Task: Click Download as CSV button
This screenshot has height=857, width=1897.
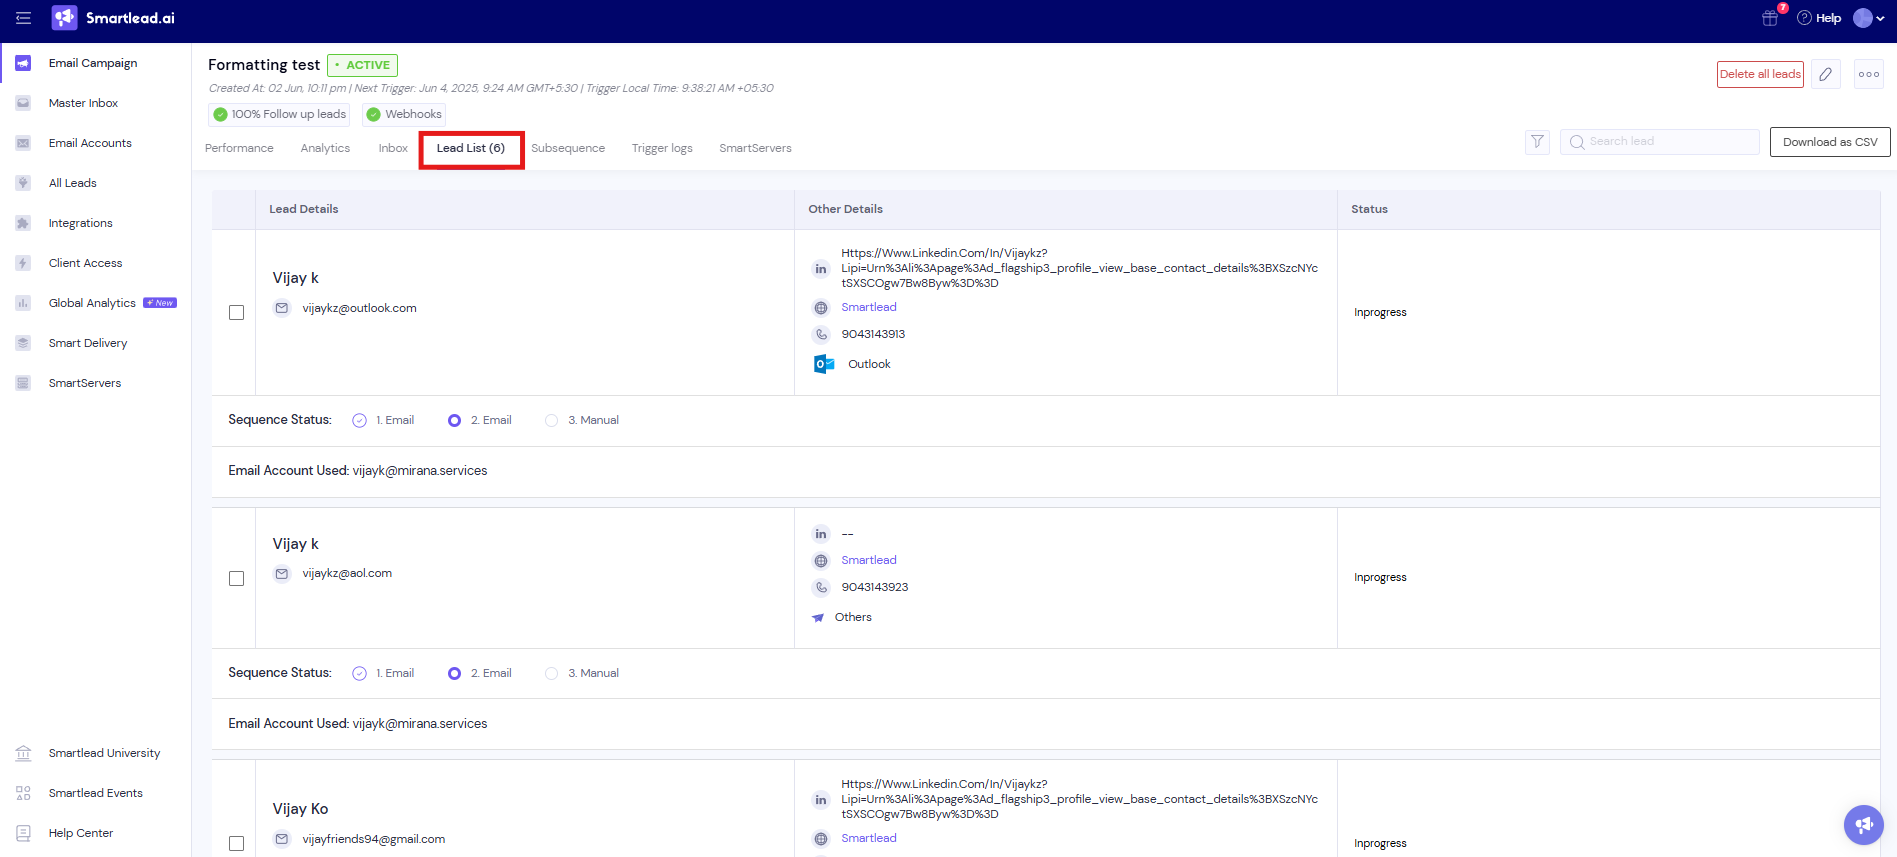Action: point(1830,142)
